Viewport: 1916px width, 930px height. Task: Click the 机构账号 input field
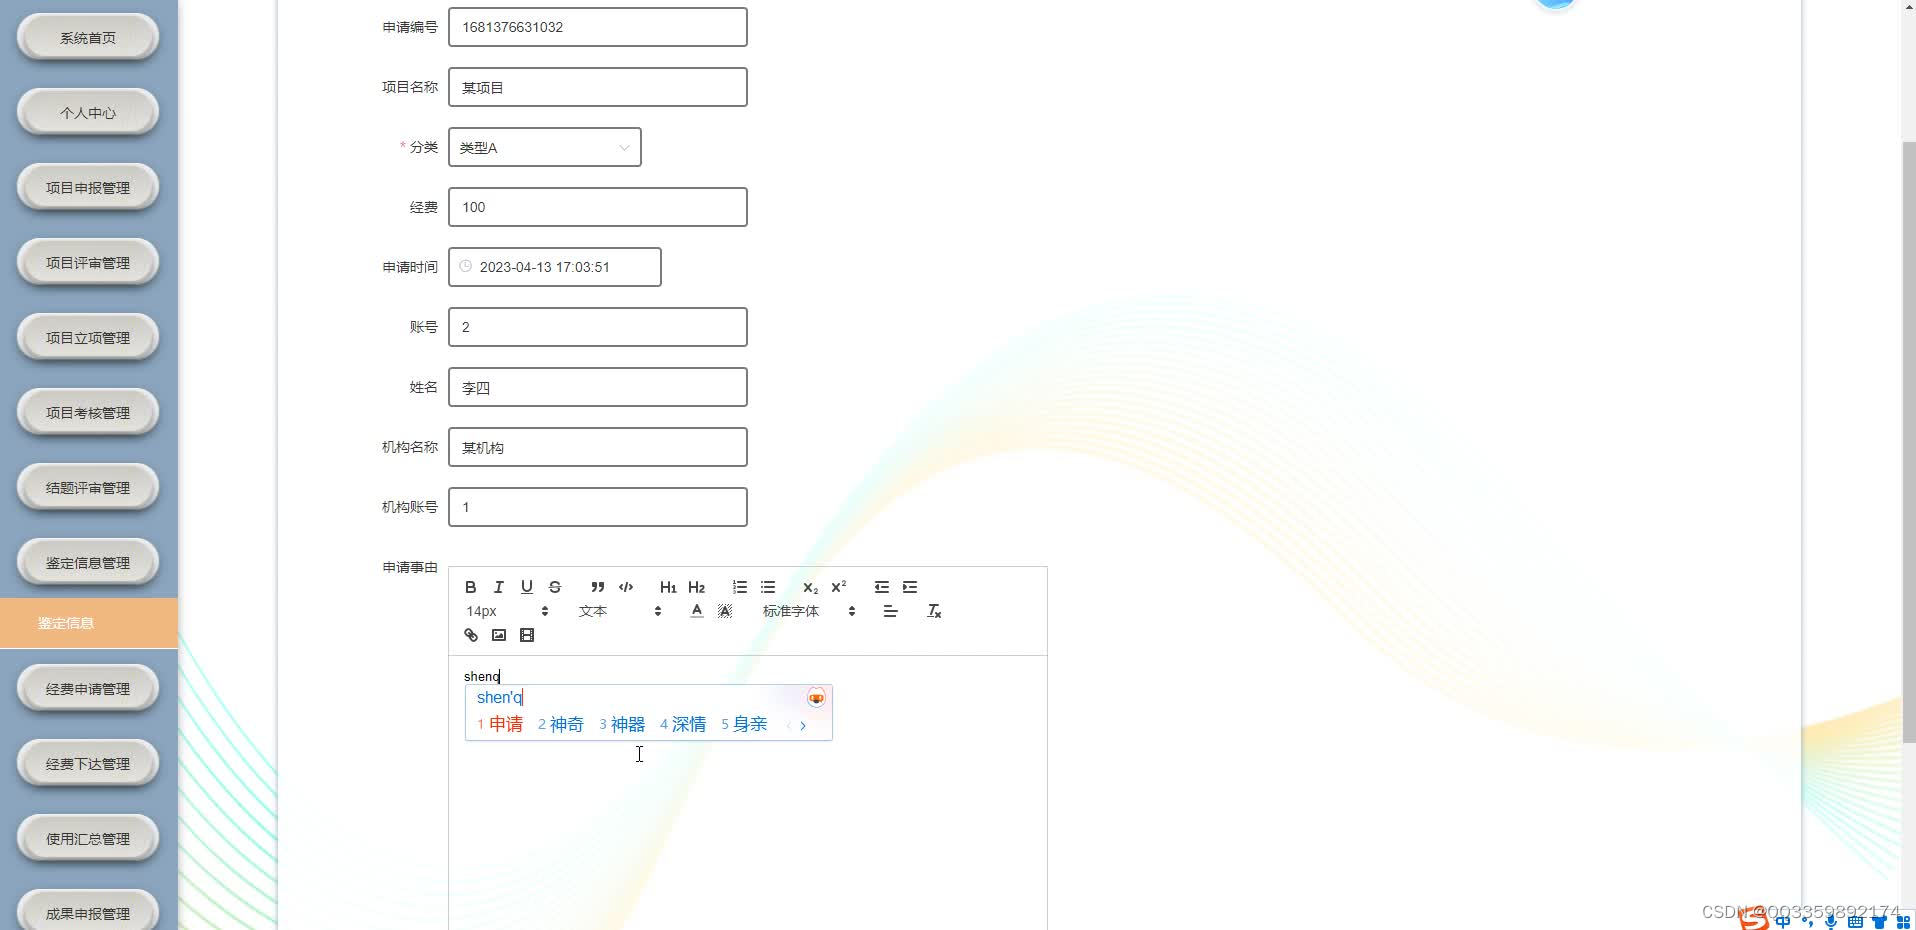(x=597, y=507)
